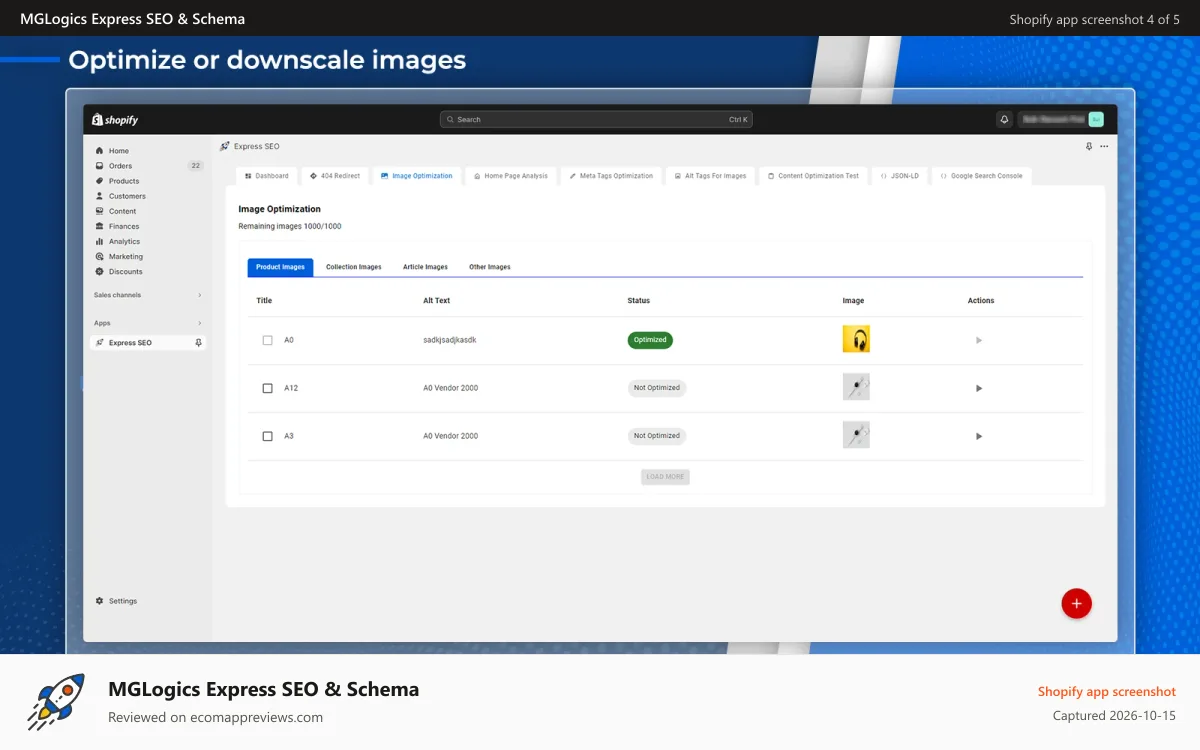Click the pin icon at top right of app
This screenshot has height=750, width=1200.
[1089, 146]
